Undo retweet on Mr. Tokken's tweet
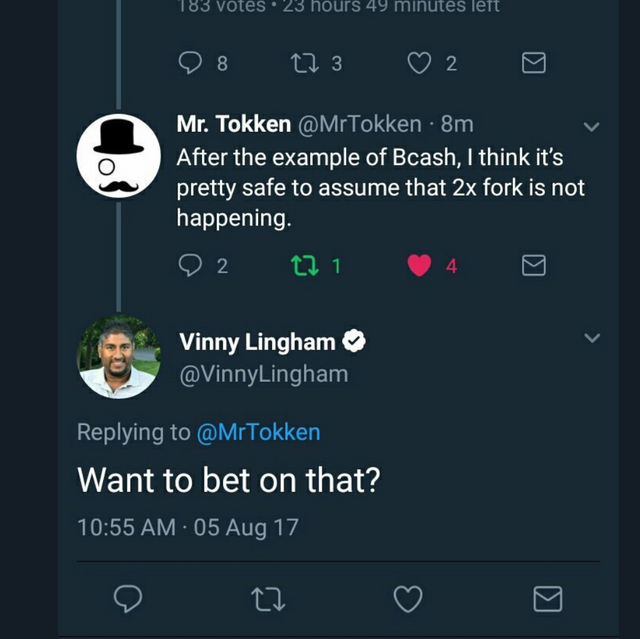Image resolution: width=640 pixels, height=639 pixels. click(302, 265)
